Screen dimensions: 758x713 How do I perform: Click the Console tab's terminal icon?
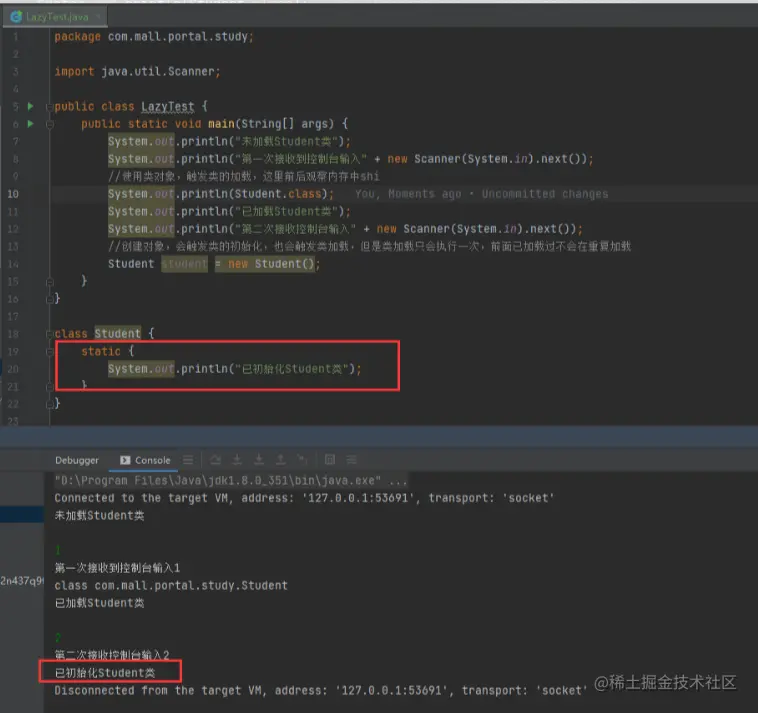(x=125, y=460)
